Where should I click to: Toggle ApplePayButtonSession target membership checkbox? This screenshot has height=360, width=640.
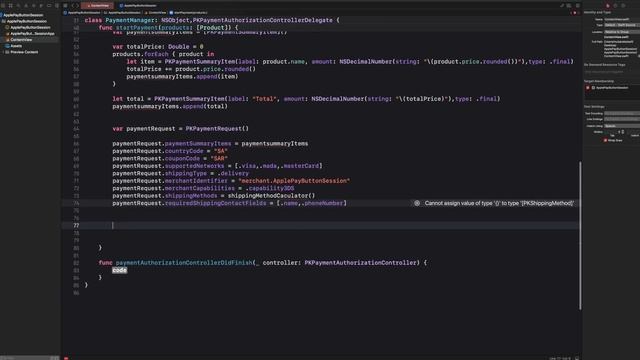[588, 88]
